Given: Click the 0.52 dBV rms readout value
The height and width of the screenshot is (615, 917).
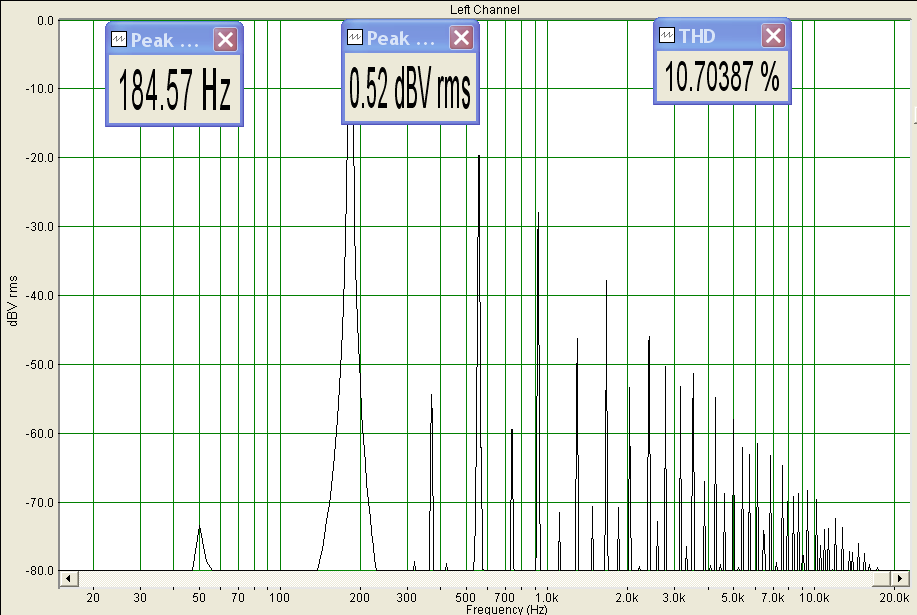Looking at the screenshot, I should coord(410,88).
